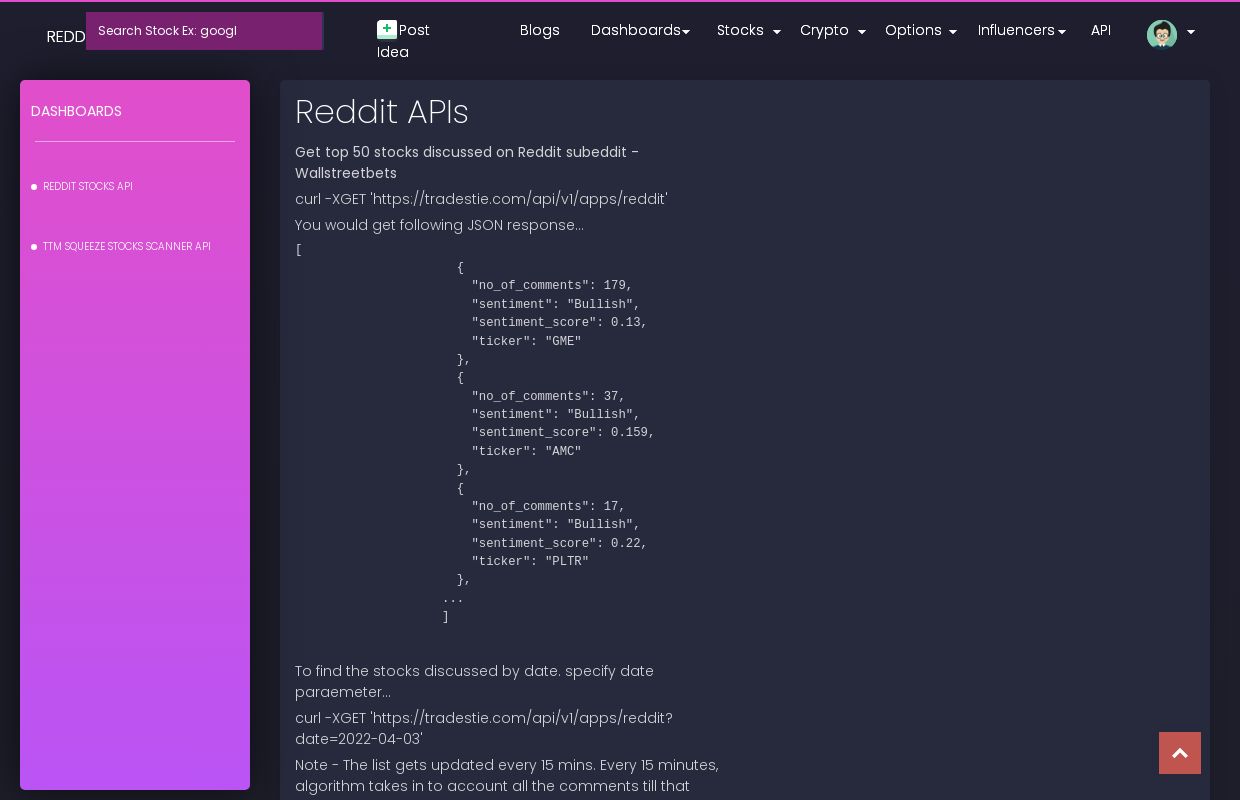The height and width of the screenshot is (800, 1240).
Task: Click the DASHBOARDS sidebar heading
Action: [76, 111]
